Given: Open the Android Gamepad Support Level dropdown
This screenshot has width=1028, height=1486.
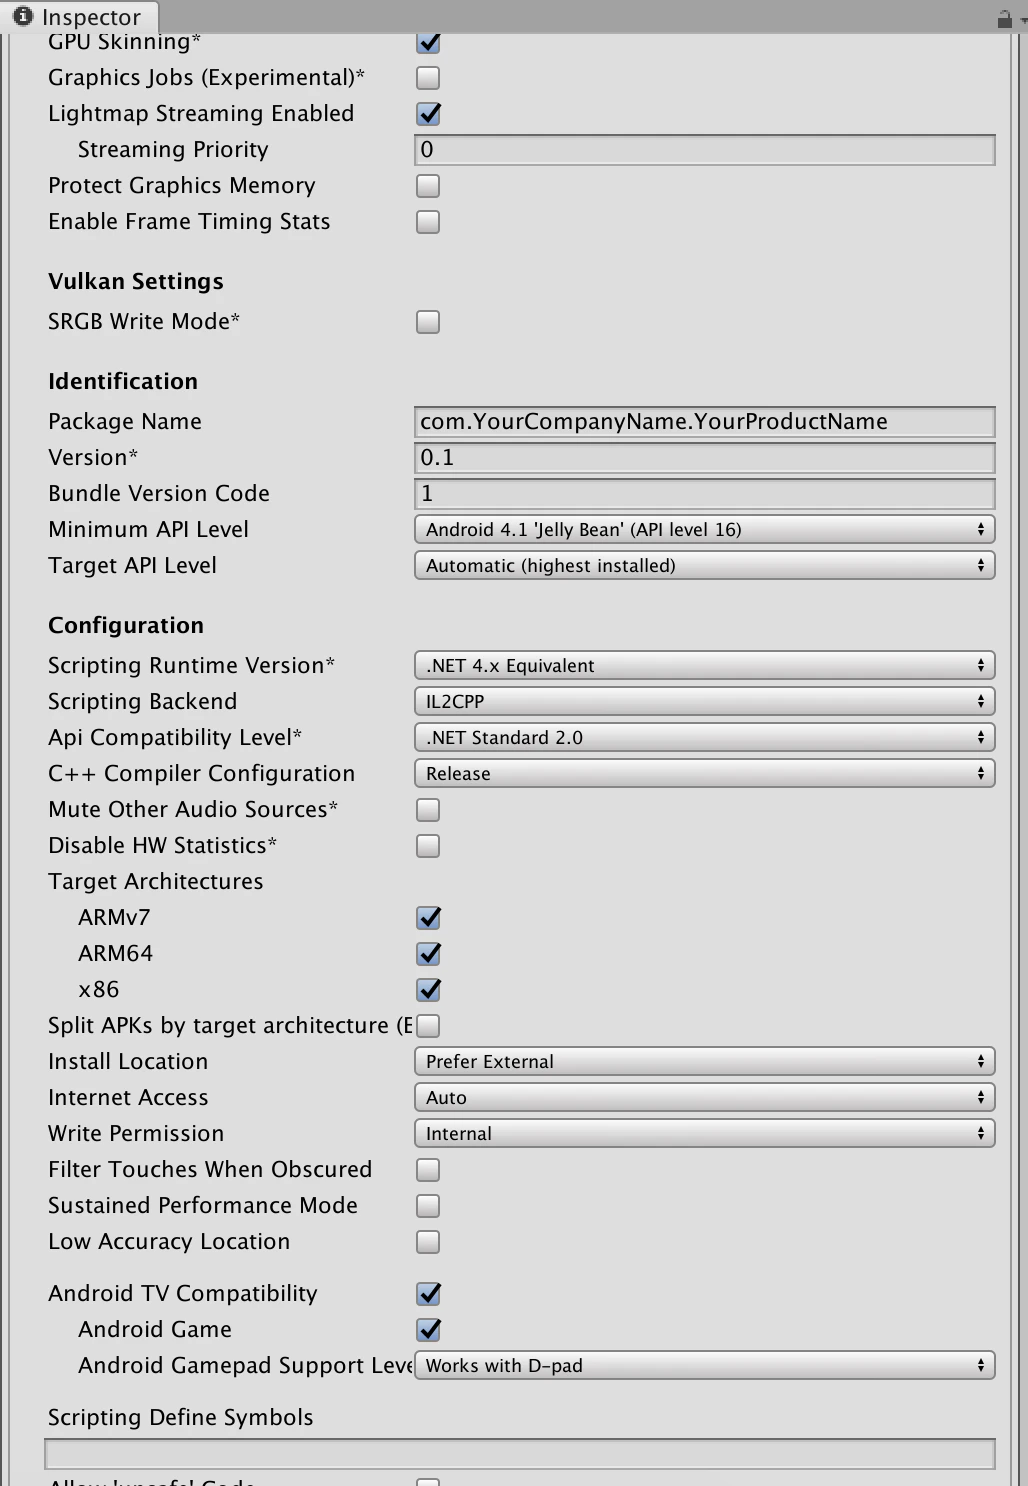Looking at the screenshot, I should [704, 1365].
